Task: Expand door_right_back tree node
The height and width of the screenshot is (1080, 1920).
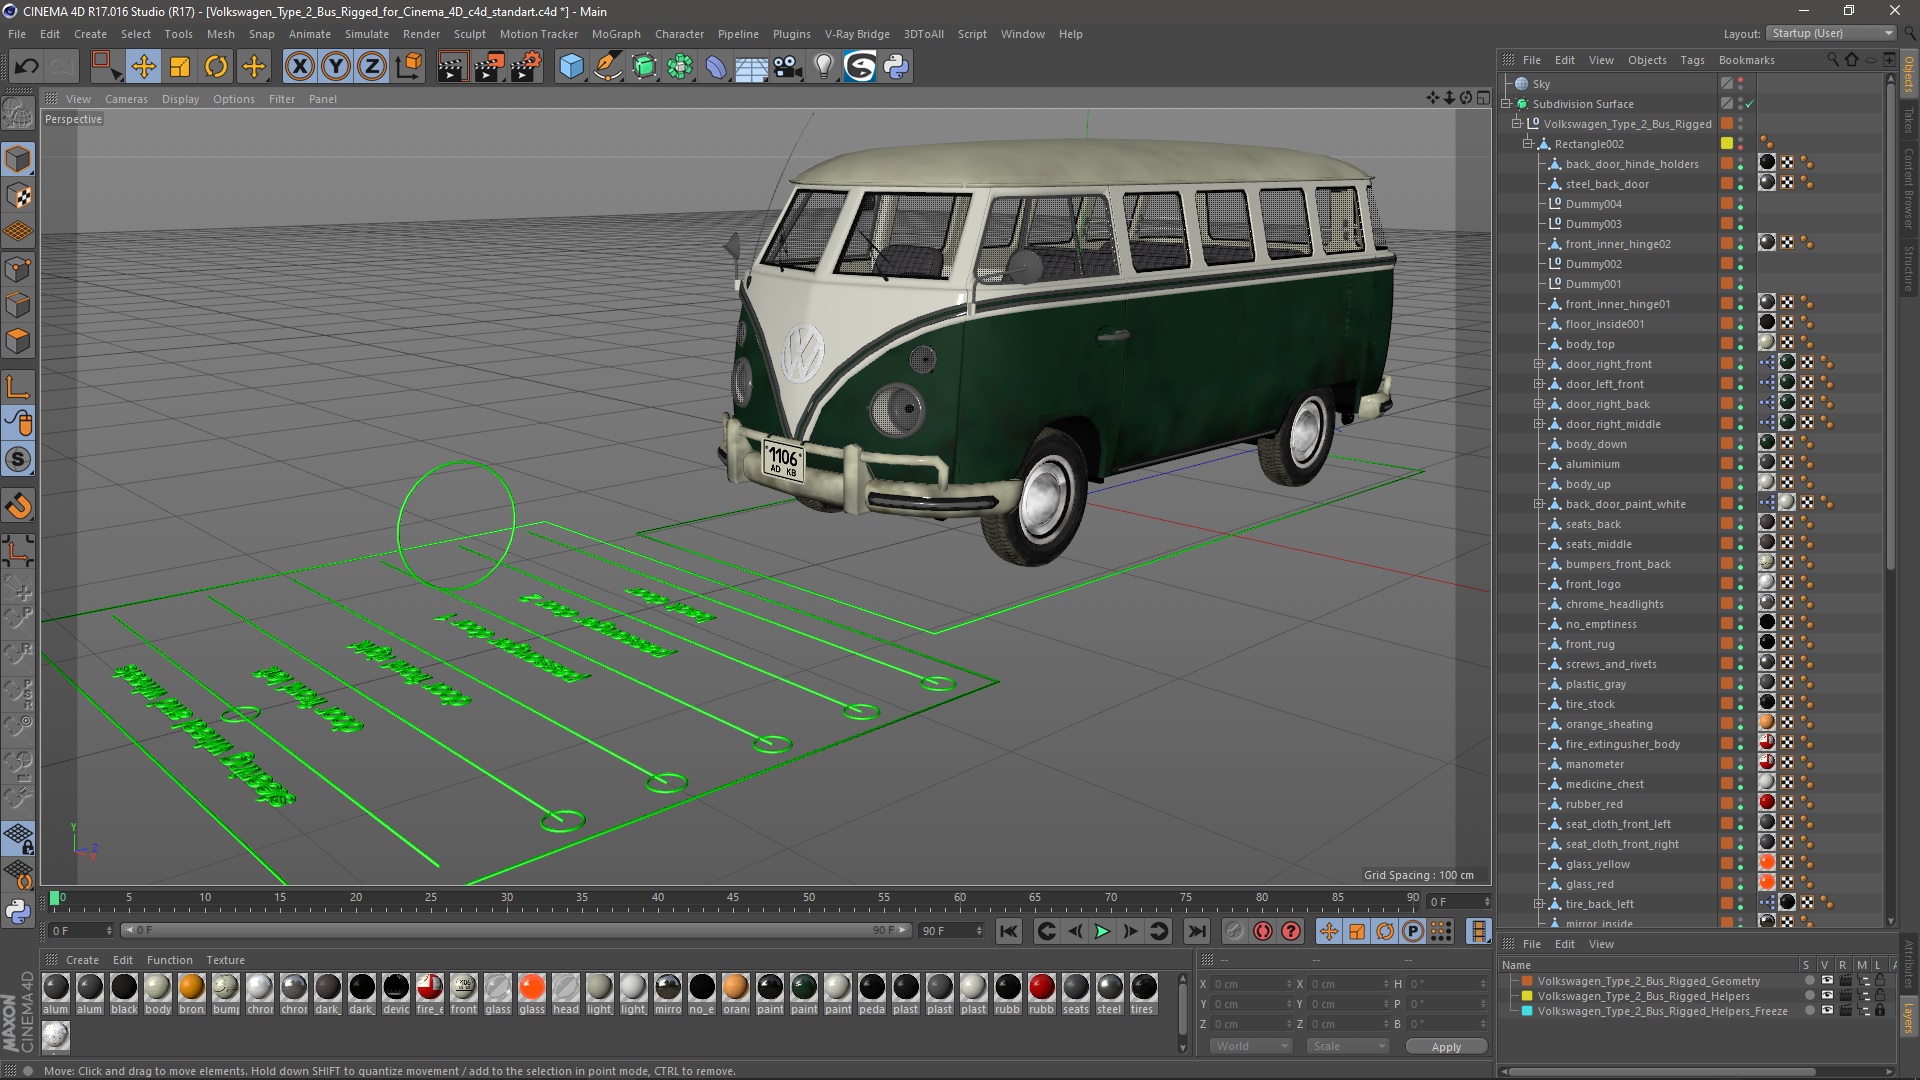Action: (x=1539, y=404)
